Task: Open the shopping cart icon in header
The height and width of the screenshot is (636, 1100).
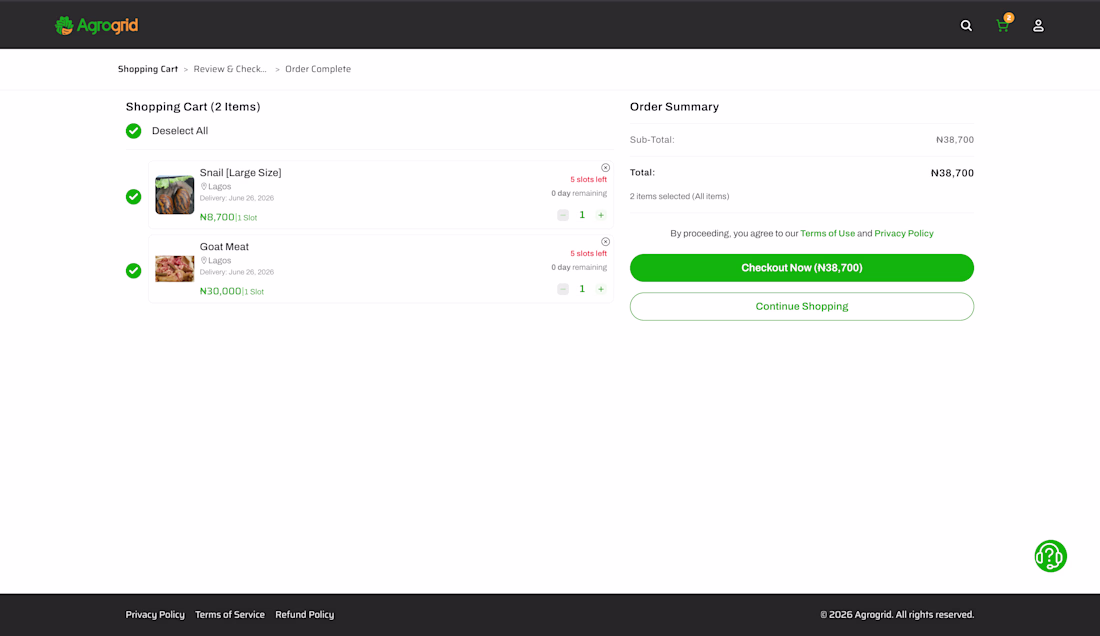Action: pyautogui.click(x=1002, y=26)
